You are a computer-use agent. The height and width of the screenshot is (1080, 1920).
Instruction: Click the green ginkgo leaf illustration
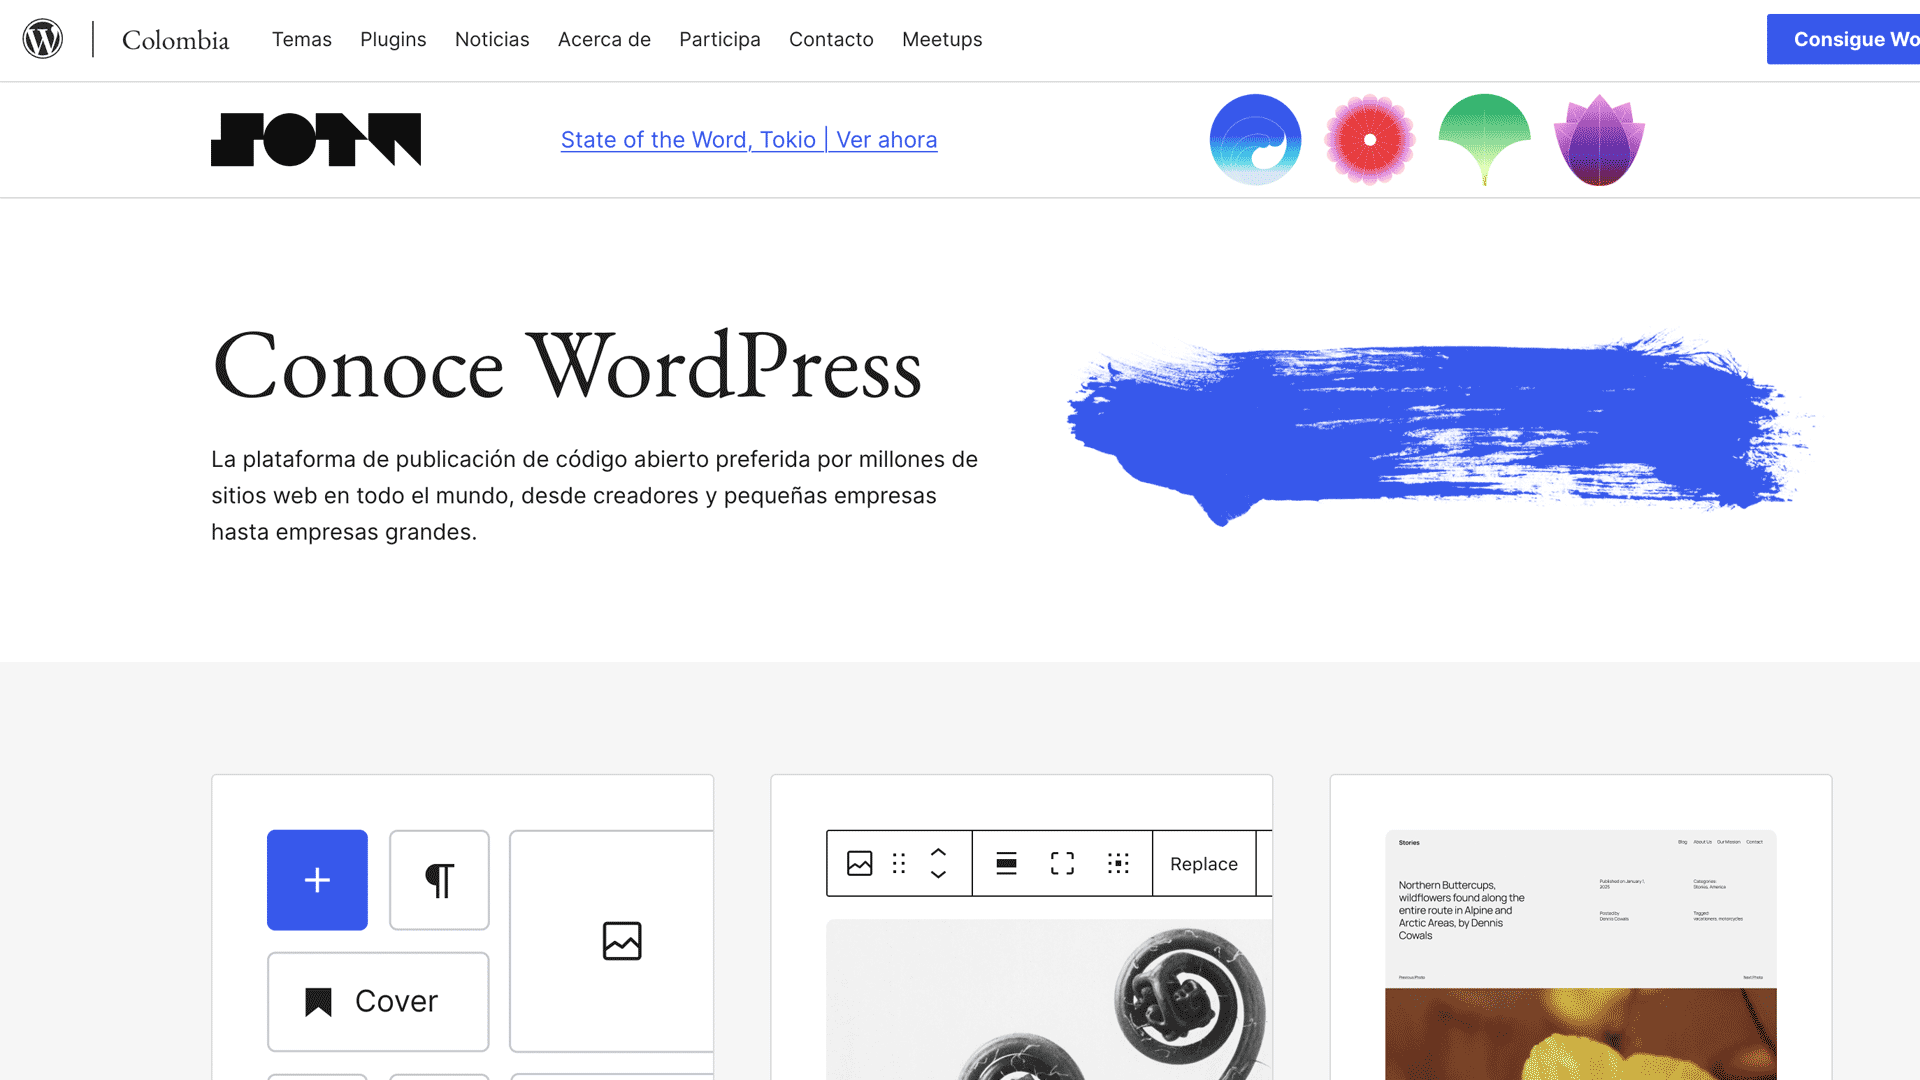click(1484, 139)
